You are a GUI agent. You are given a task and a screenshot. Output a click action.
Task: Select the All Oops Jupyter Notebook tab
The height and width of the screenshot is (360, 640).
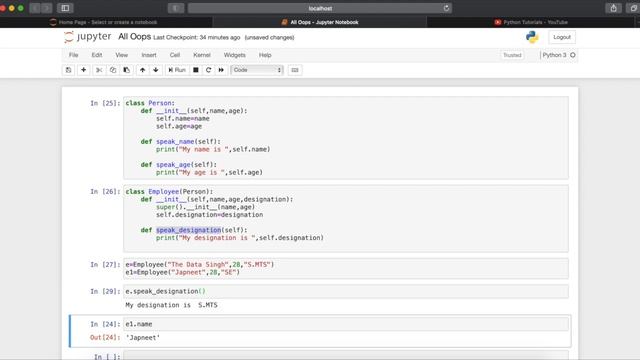point(320,22)
